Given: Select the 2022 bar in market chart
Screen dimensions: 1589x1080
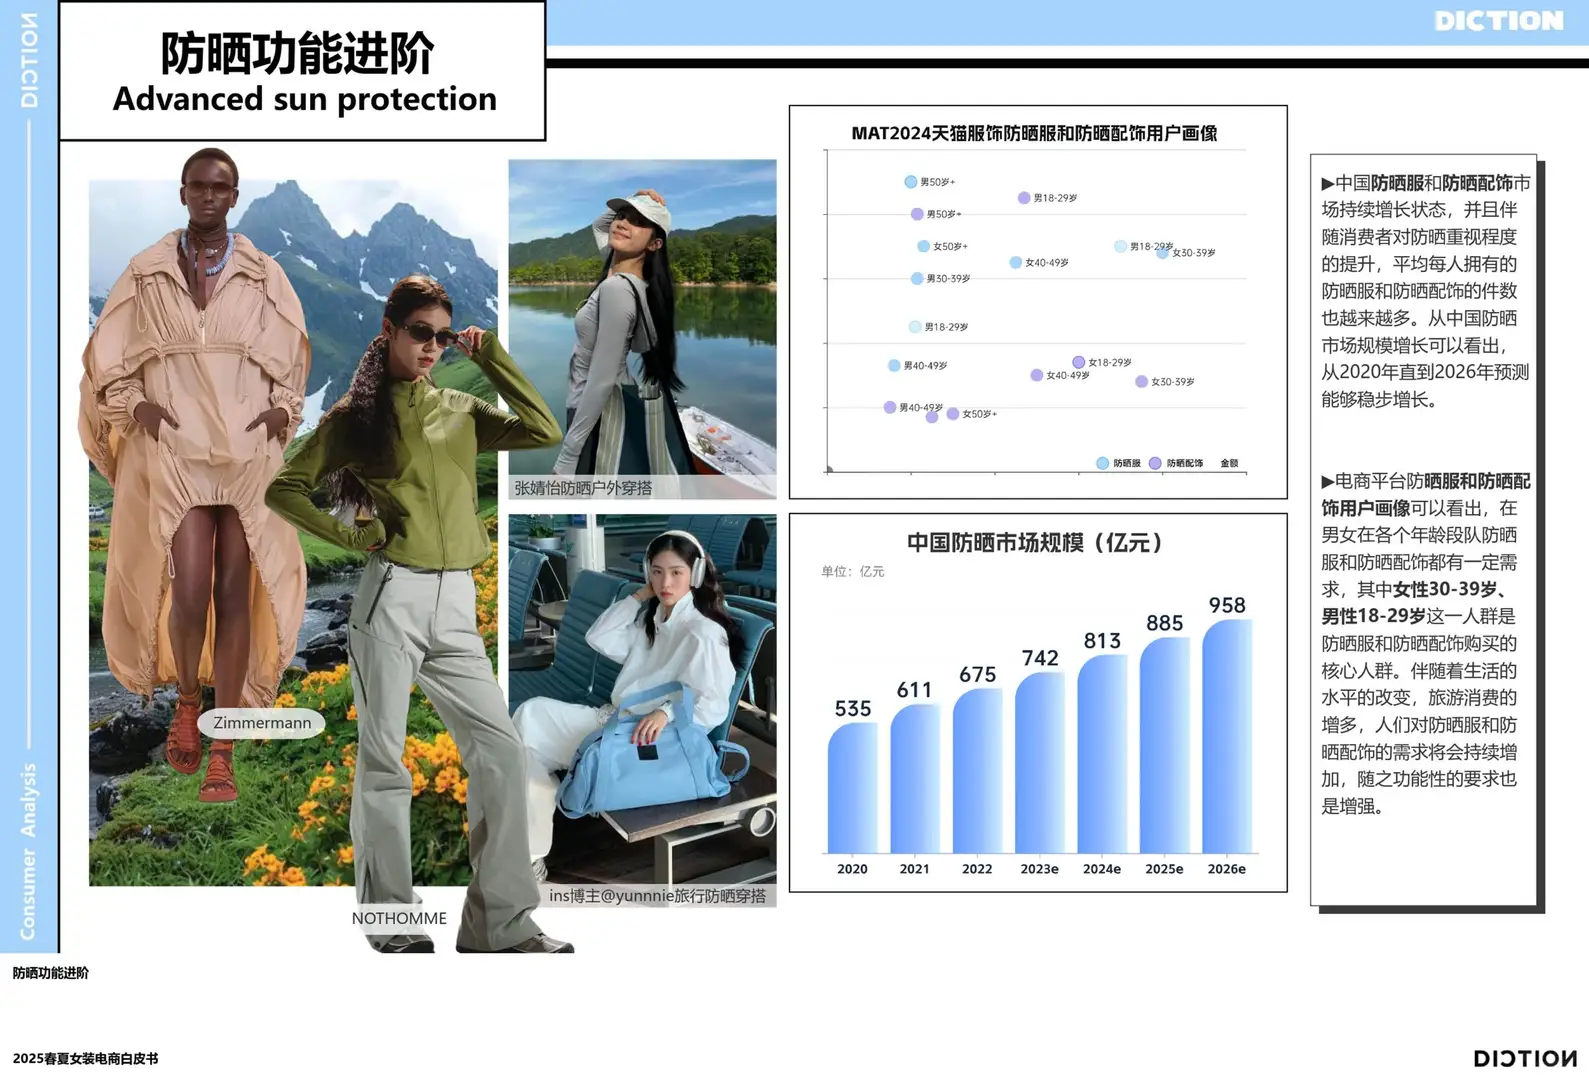Looking at the screenshot, I should [x=977, y=770].
